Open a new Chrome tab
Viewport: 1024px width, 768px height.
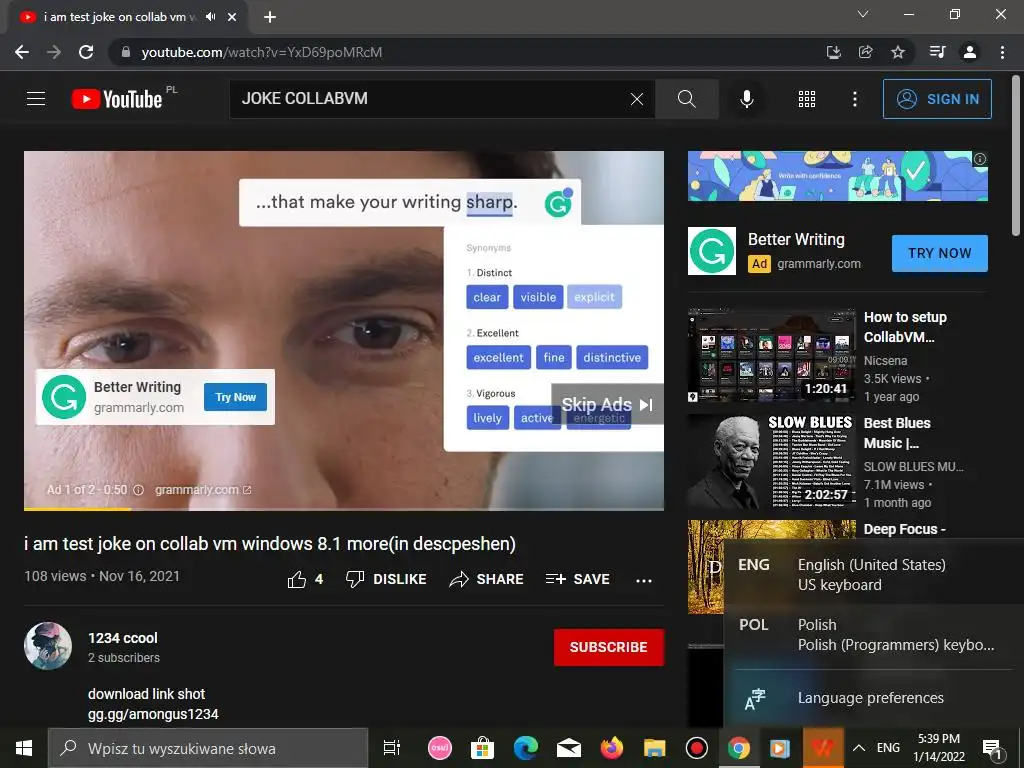tap(270, 17)
